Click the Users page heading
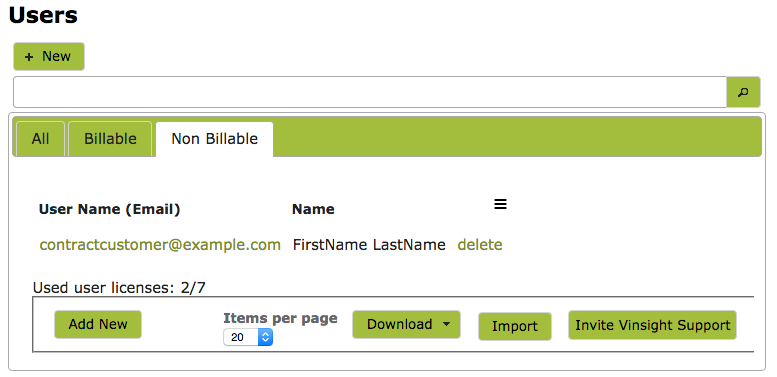Viewport: 777px width, 377px height. point(43,15)
